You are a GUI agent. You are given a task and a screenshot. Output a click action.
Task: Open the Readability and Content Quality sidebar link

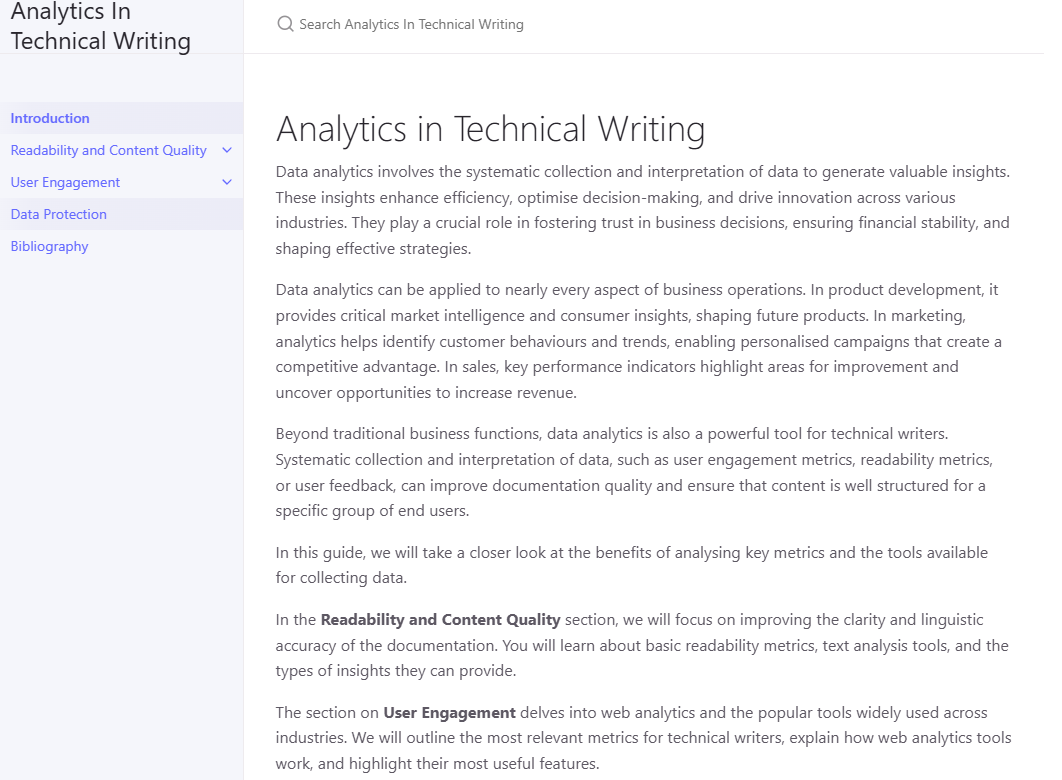(108, 150)
